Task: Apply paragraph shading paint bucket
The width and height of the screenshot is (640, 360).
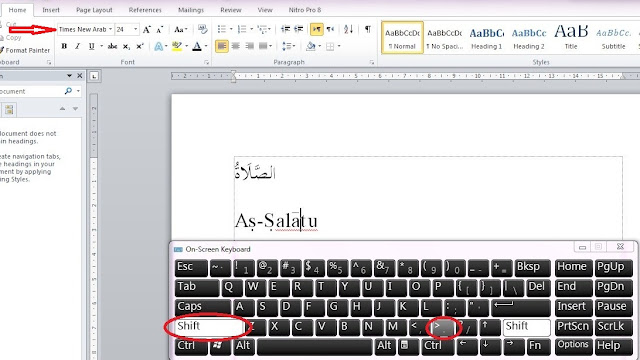Action: pos(311,46)
